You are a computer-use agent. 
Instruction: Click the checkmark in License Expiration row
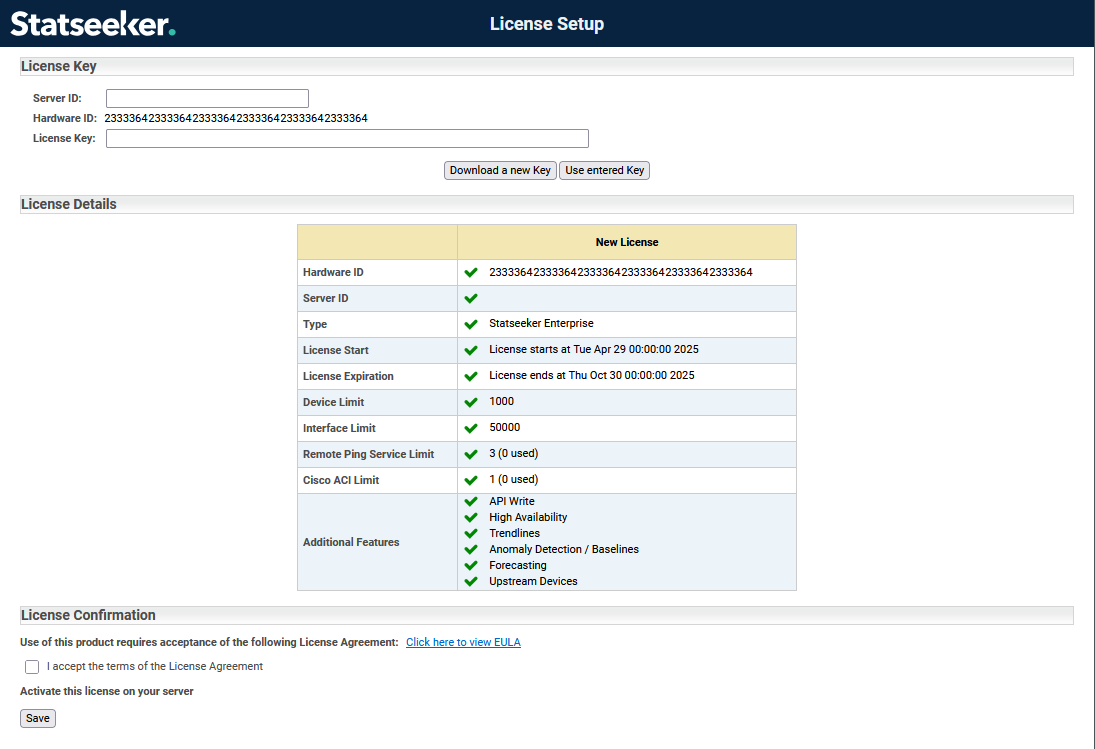(x=471, y=376)
